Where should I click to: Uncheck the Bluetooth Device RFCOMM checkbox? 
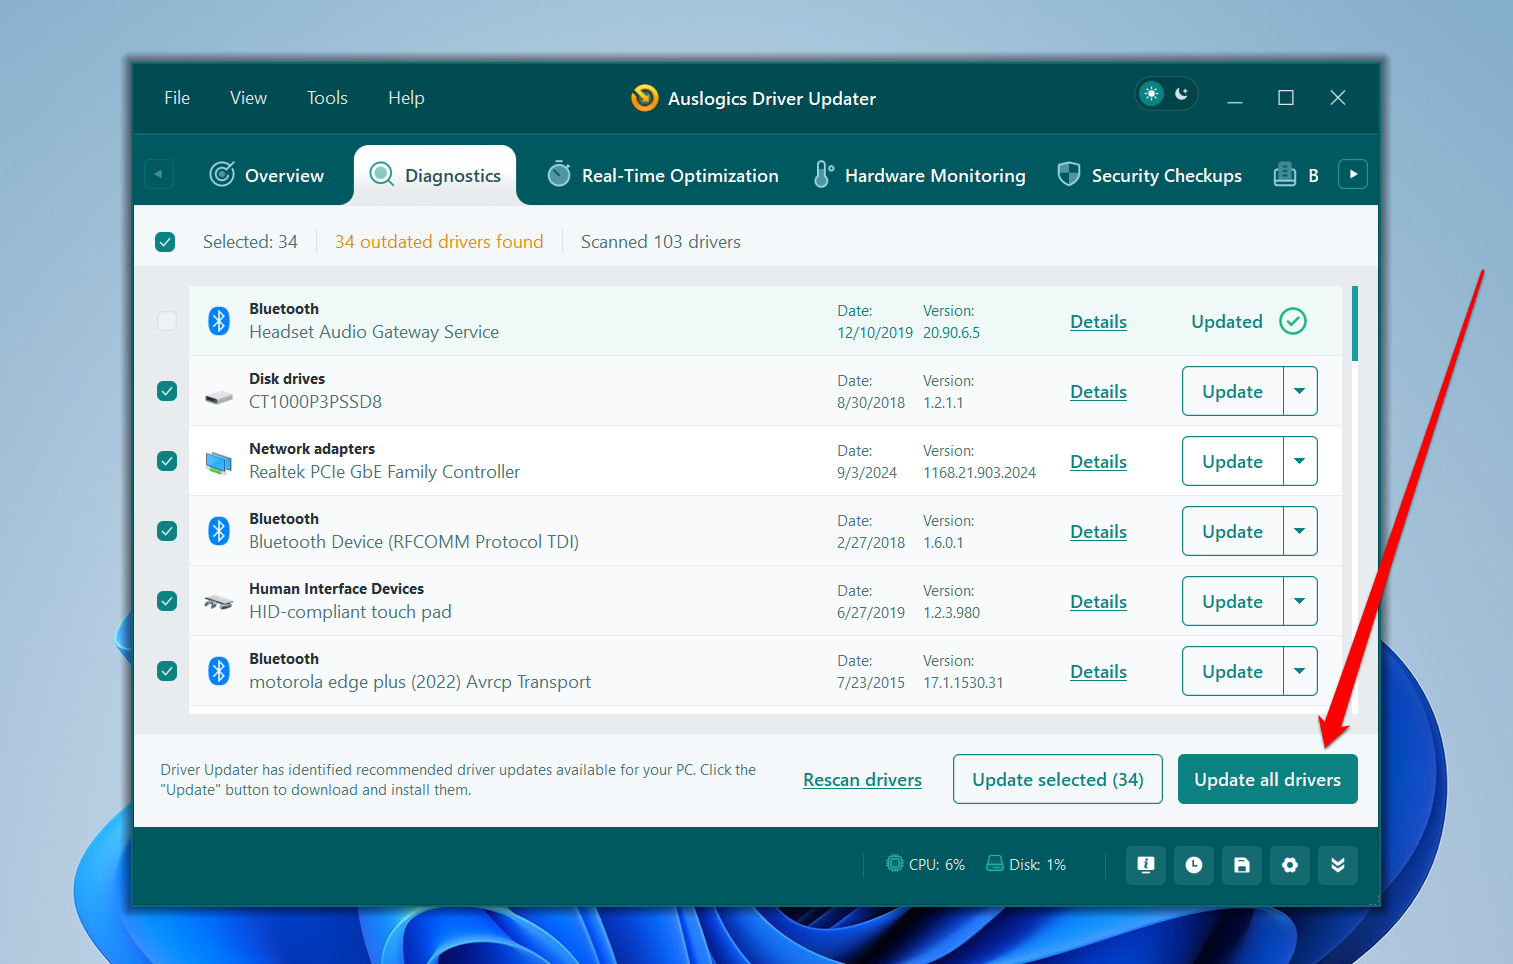point(167,531)
